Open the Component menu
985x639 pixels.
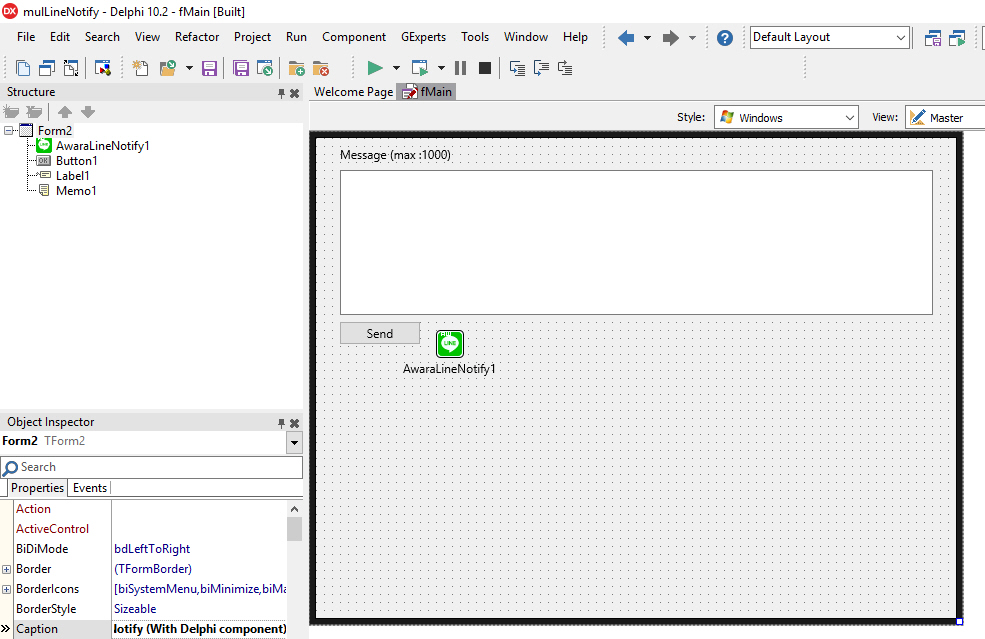pos(354,37)
